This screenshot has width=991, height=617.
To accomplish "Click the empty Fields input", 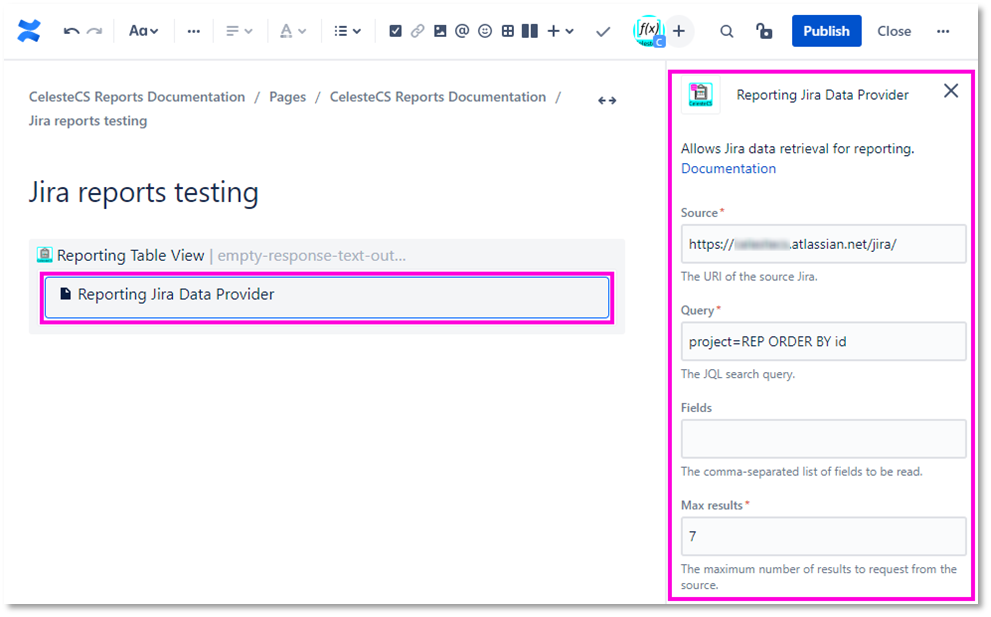I will point(823,439).
